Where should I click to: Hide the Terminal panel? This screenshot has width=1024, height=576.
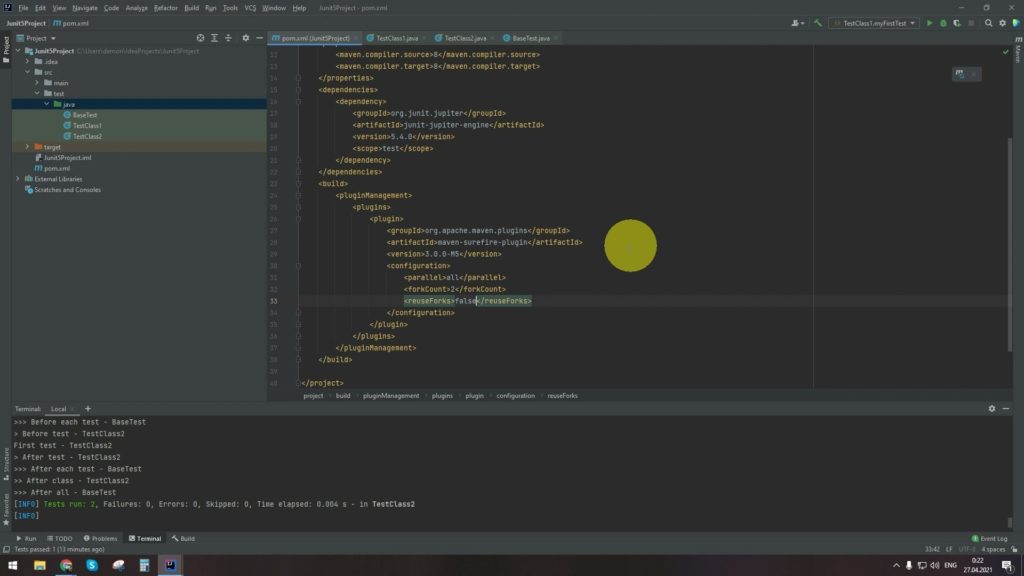pos(1006,409)
